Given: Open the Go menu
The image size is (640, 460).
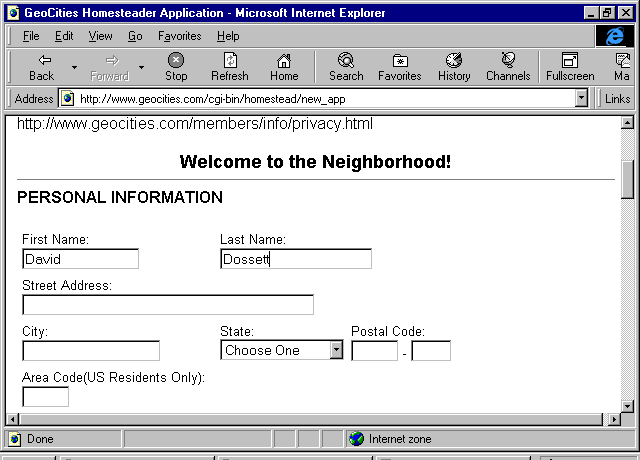Looking at the screenshot, I should pos(135,36).
